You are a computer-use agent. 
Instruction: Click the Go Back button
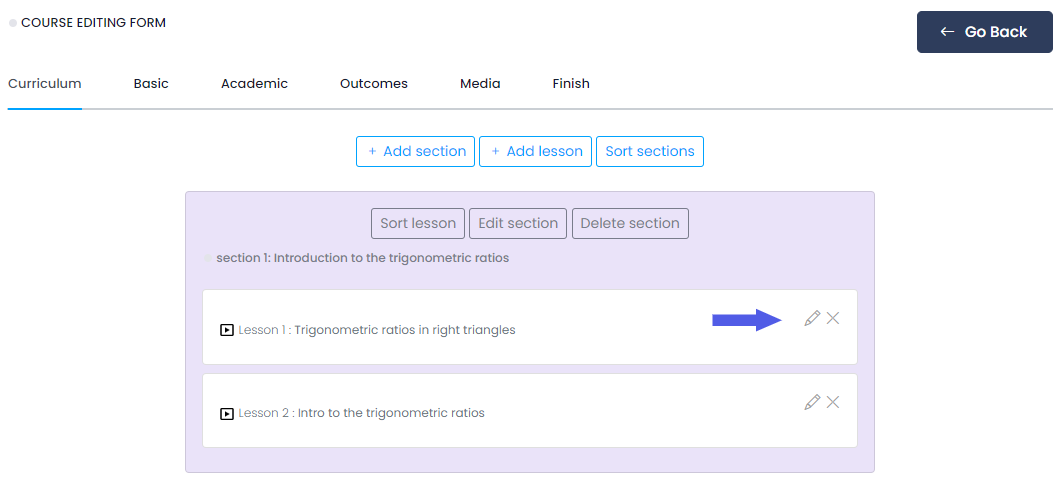(x=984, y=32)
